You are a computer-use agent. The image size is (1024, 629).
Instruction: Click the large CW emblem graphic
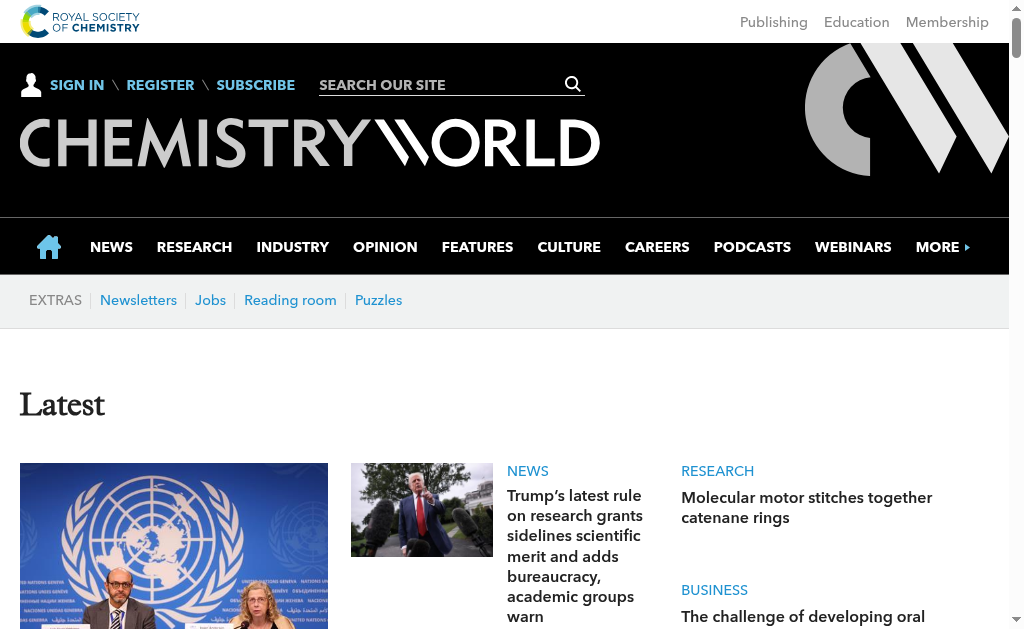point(906,109)
